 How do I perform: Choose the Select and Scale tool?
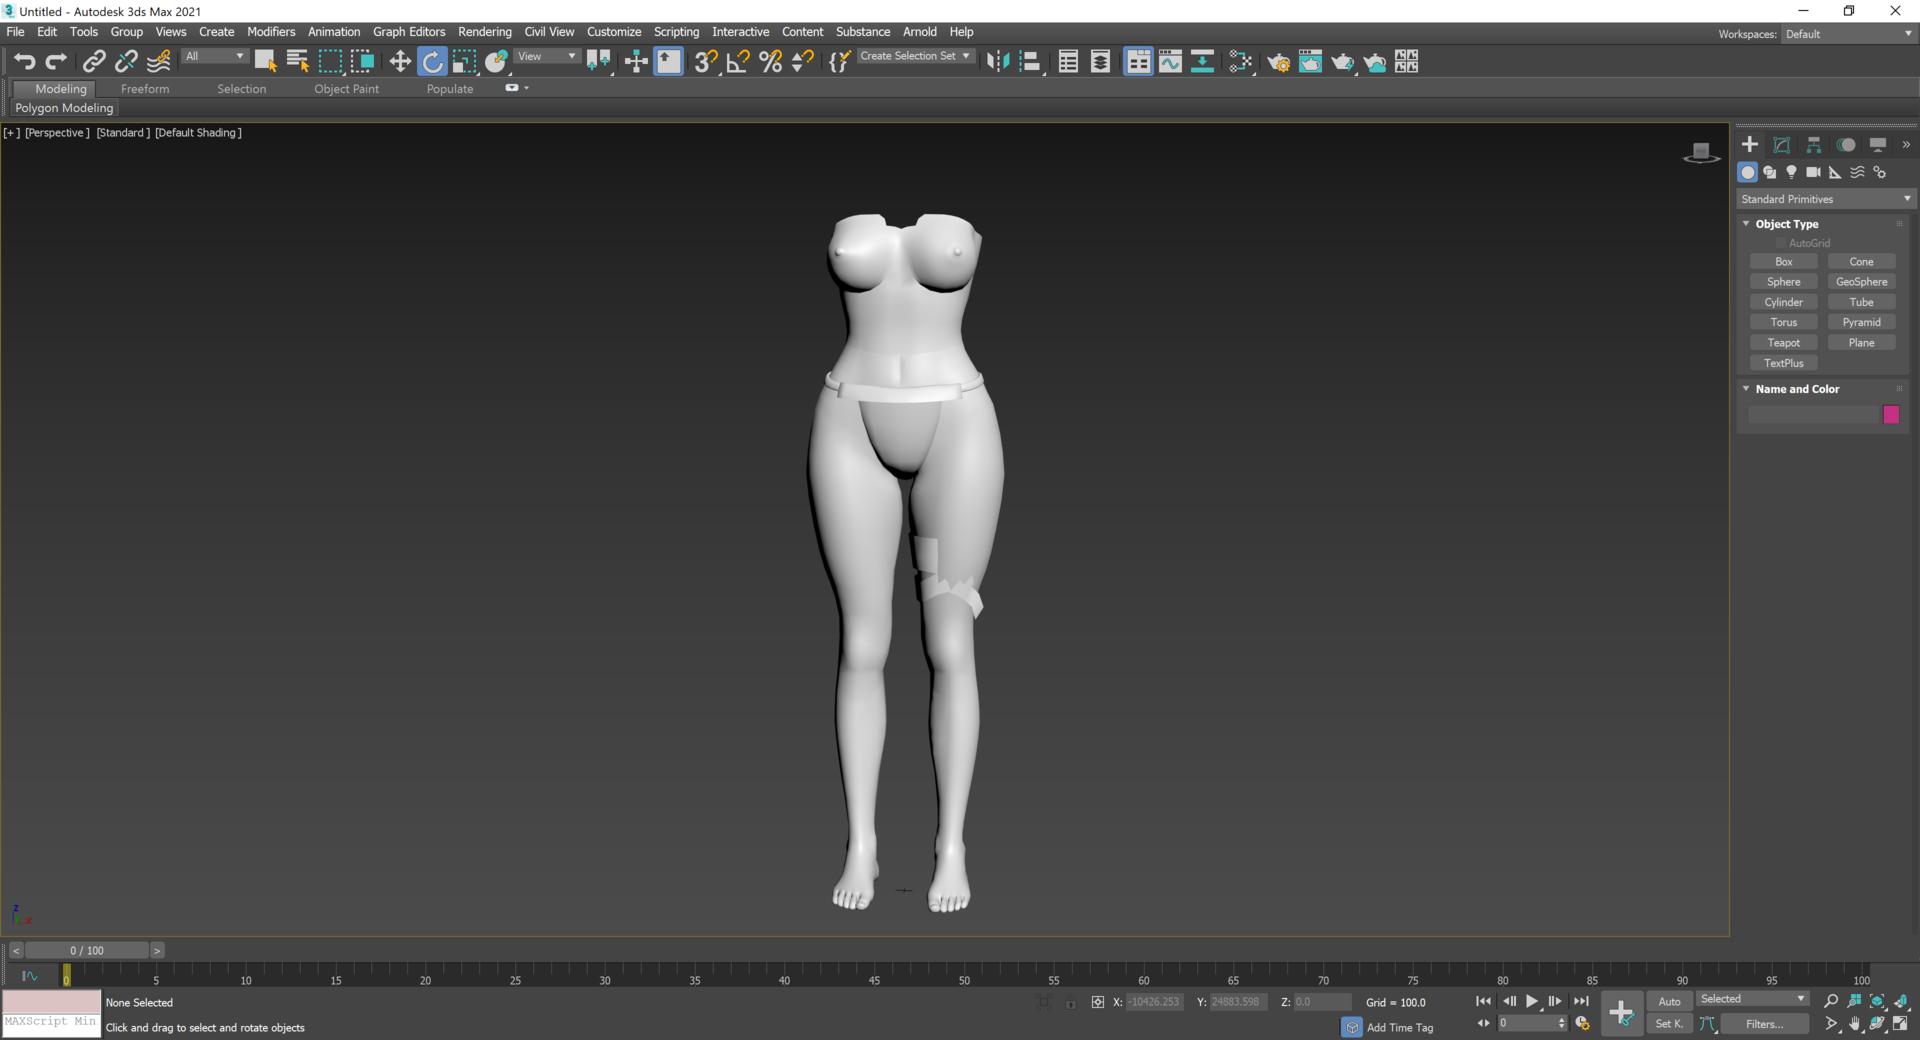point(464,62)
